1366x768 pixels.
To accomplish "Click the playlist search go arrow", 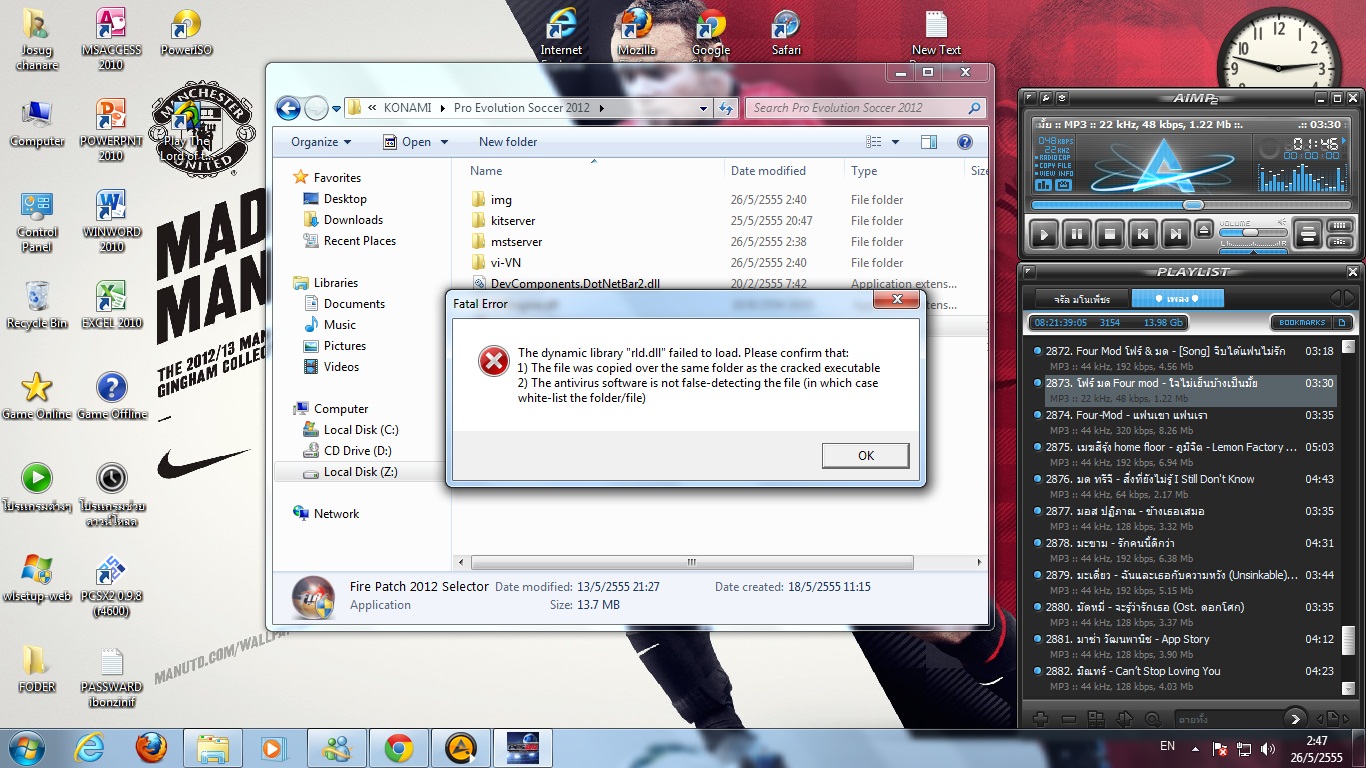I will [x=1296, y=718].
